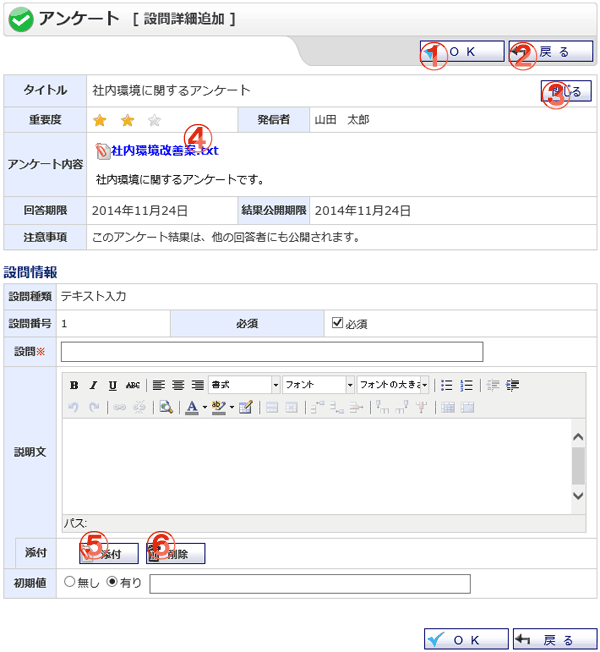Insert a bulleted list
Image resolution: width=600 pixels, height=652 pixels.
tap(447, 385)
